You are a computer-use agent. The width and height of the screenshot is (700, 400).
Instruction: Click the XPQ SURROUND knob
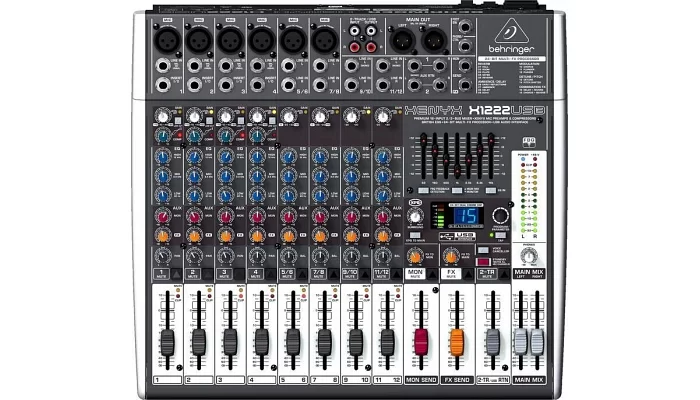coord(416,217)
